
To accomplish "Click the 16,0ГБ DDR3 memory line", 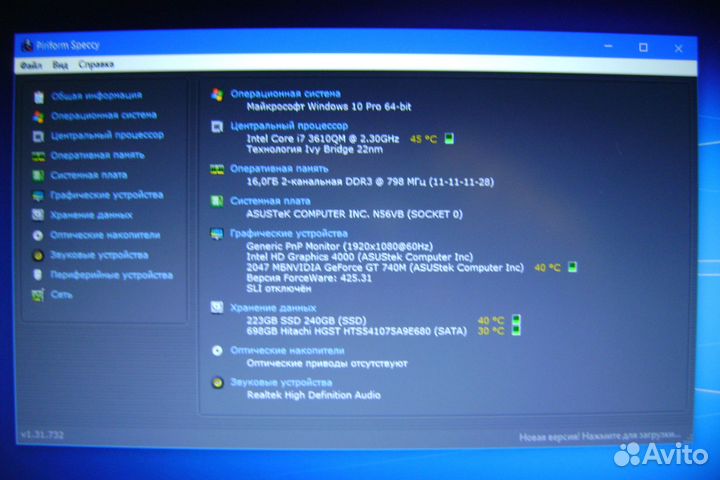I will 370,182.
